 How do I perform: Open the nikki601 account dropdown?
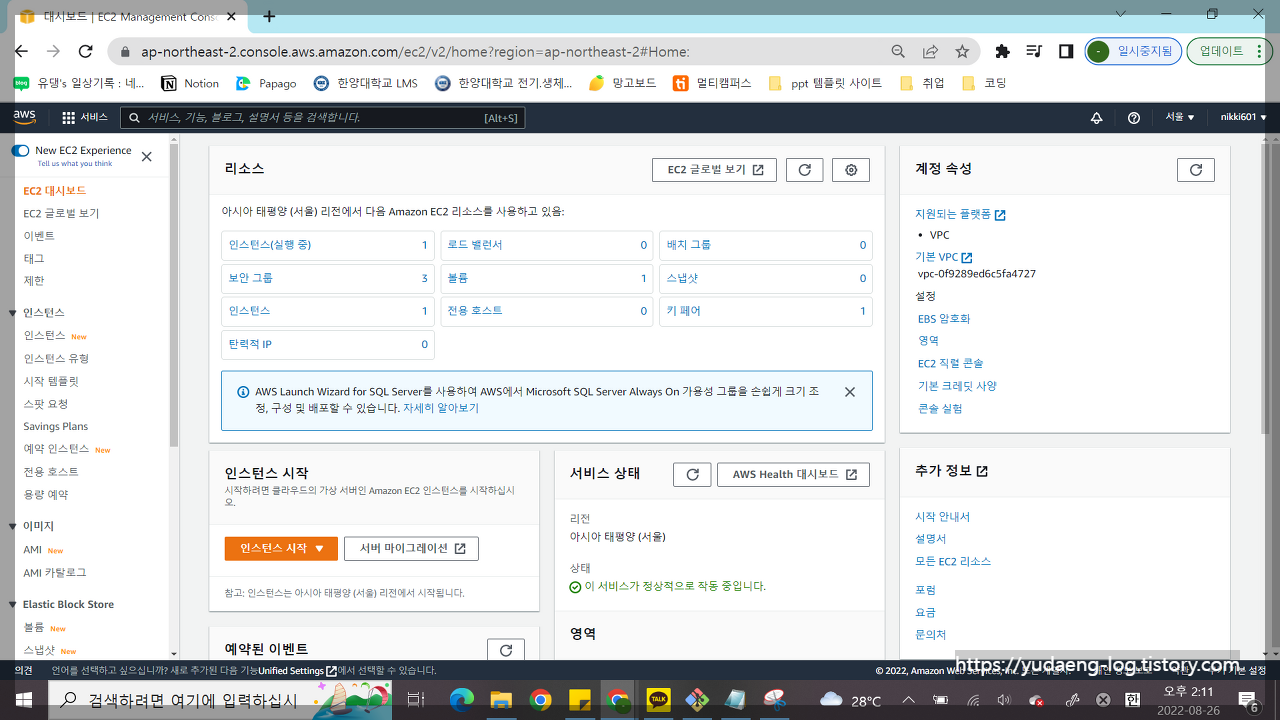pyautogui.click(x=1243, y=118)
